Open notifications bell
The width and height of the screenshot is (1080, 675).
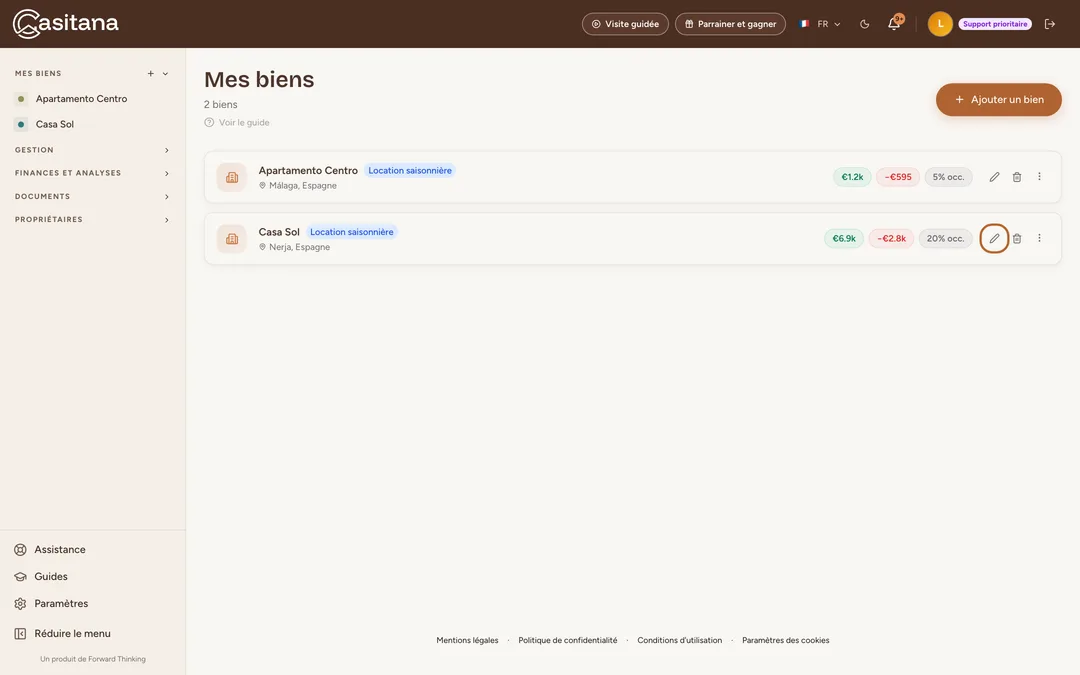click(894, 24)
